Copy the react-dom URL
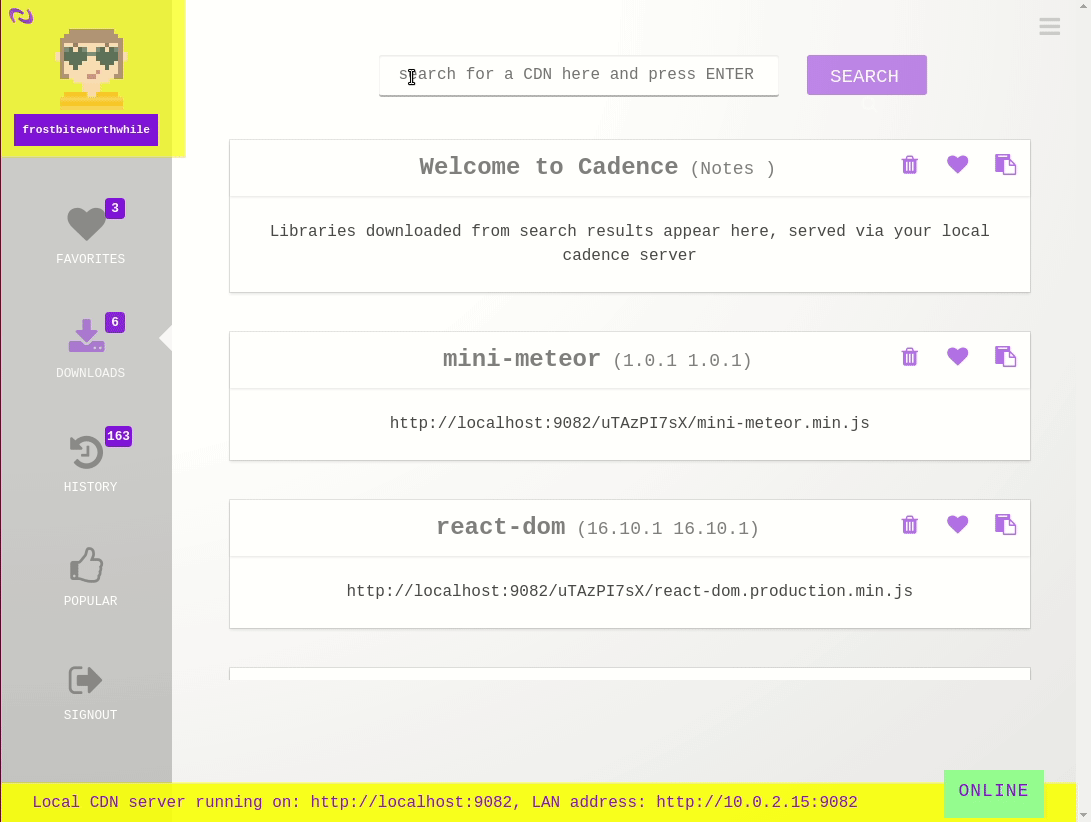Screen dimensions: 1091x822 click(x=1005, y=524)
